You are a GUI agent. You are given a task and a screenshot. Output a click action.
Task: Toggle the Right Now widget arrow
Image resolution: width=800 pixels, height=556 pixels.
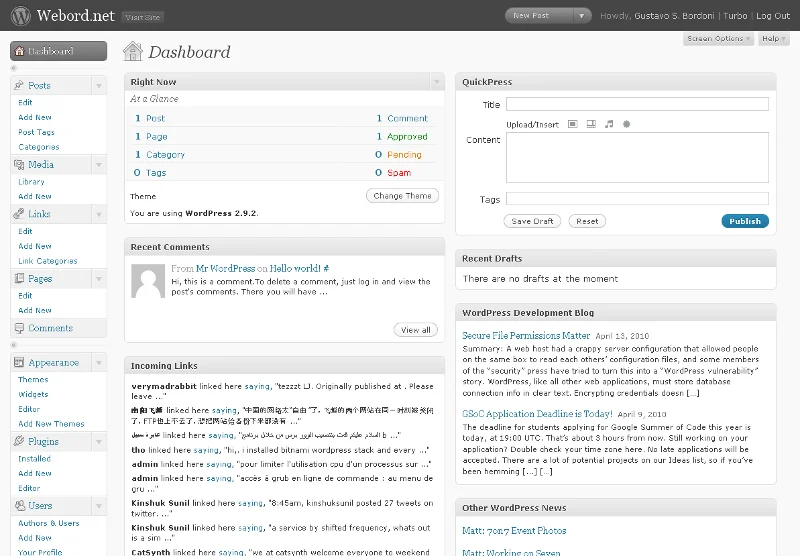coord(437,82)
